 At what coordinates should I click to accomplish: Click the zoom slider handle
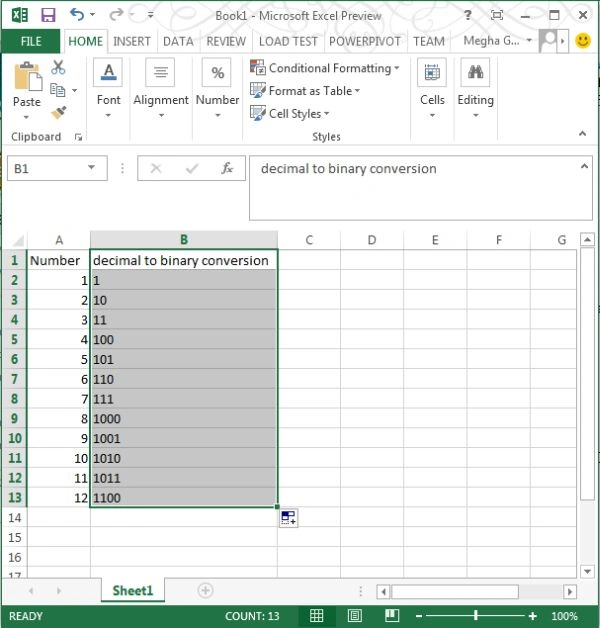pos(476,616)
